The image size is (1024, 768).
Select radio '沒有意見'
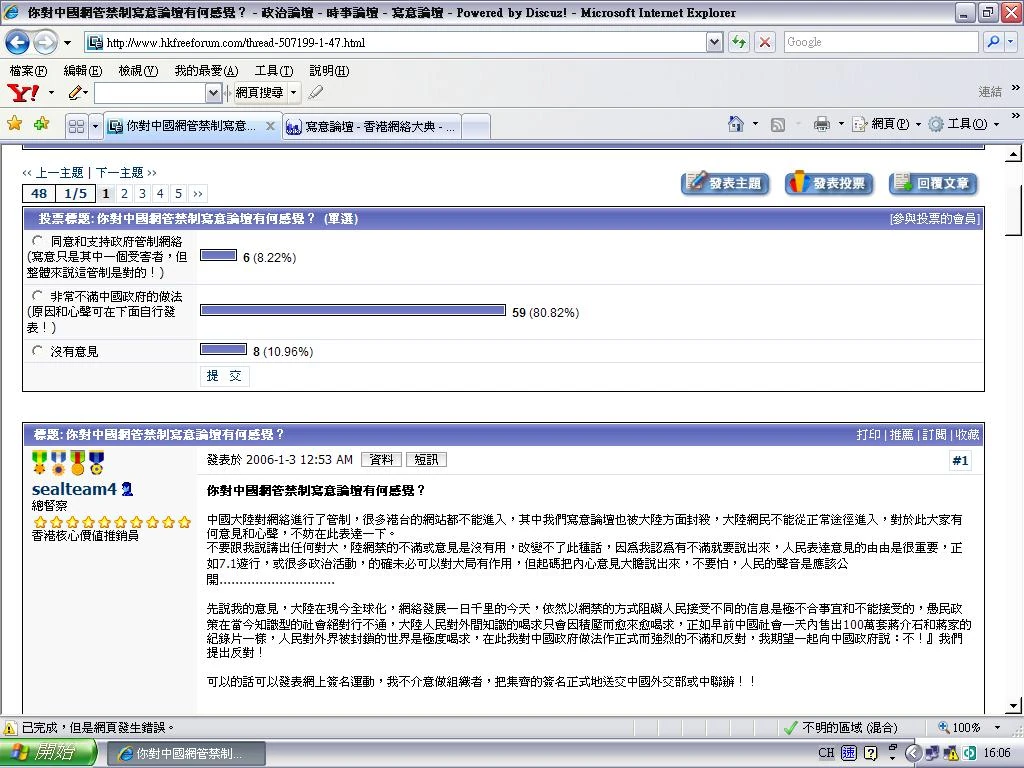37,351
